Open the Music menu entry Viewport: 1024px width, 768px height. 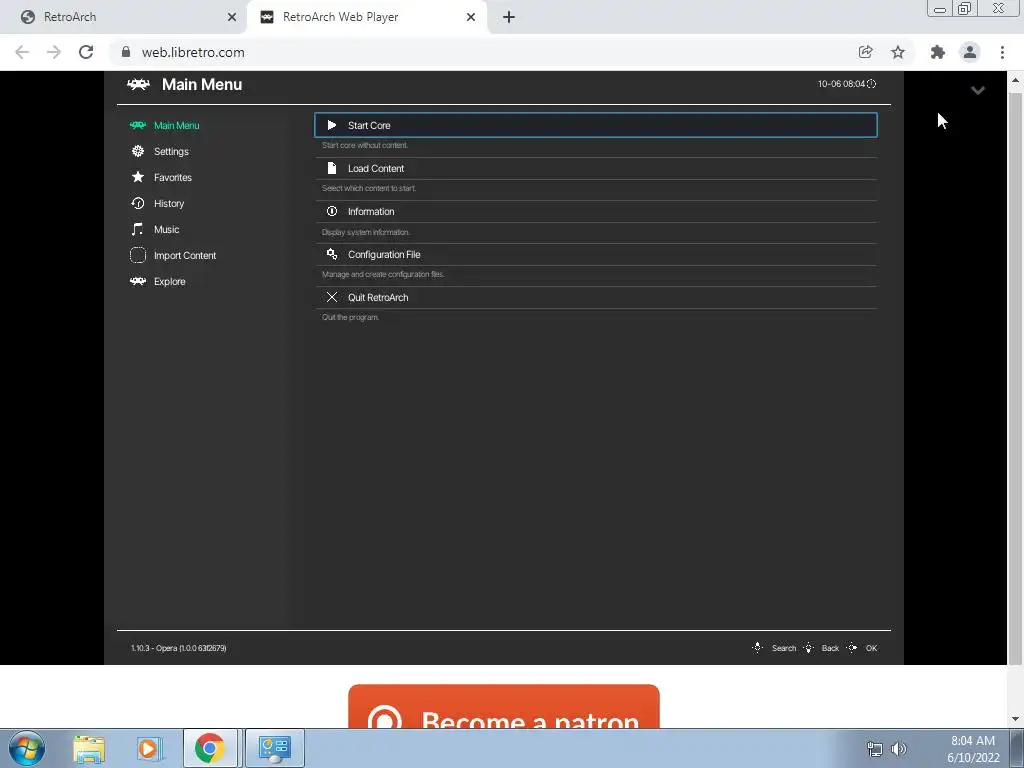[166, 230]
